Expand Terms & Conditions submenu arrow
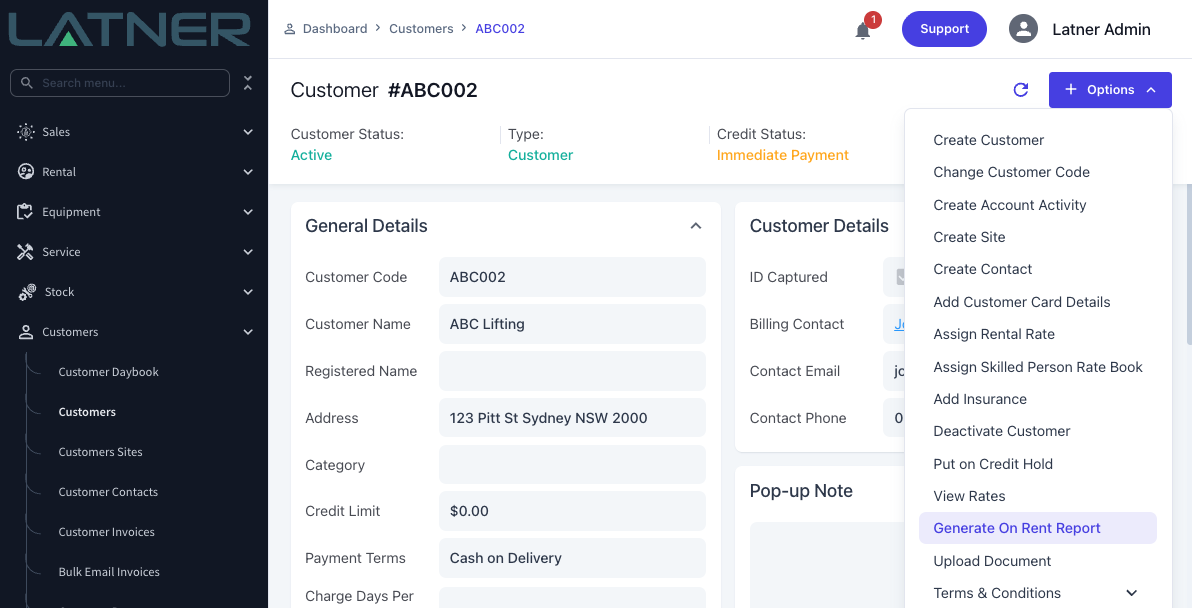The width and height of the screenshot is (1192, 608). 1132,593
